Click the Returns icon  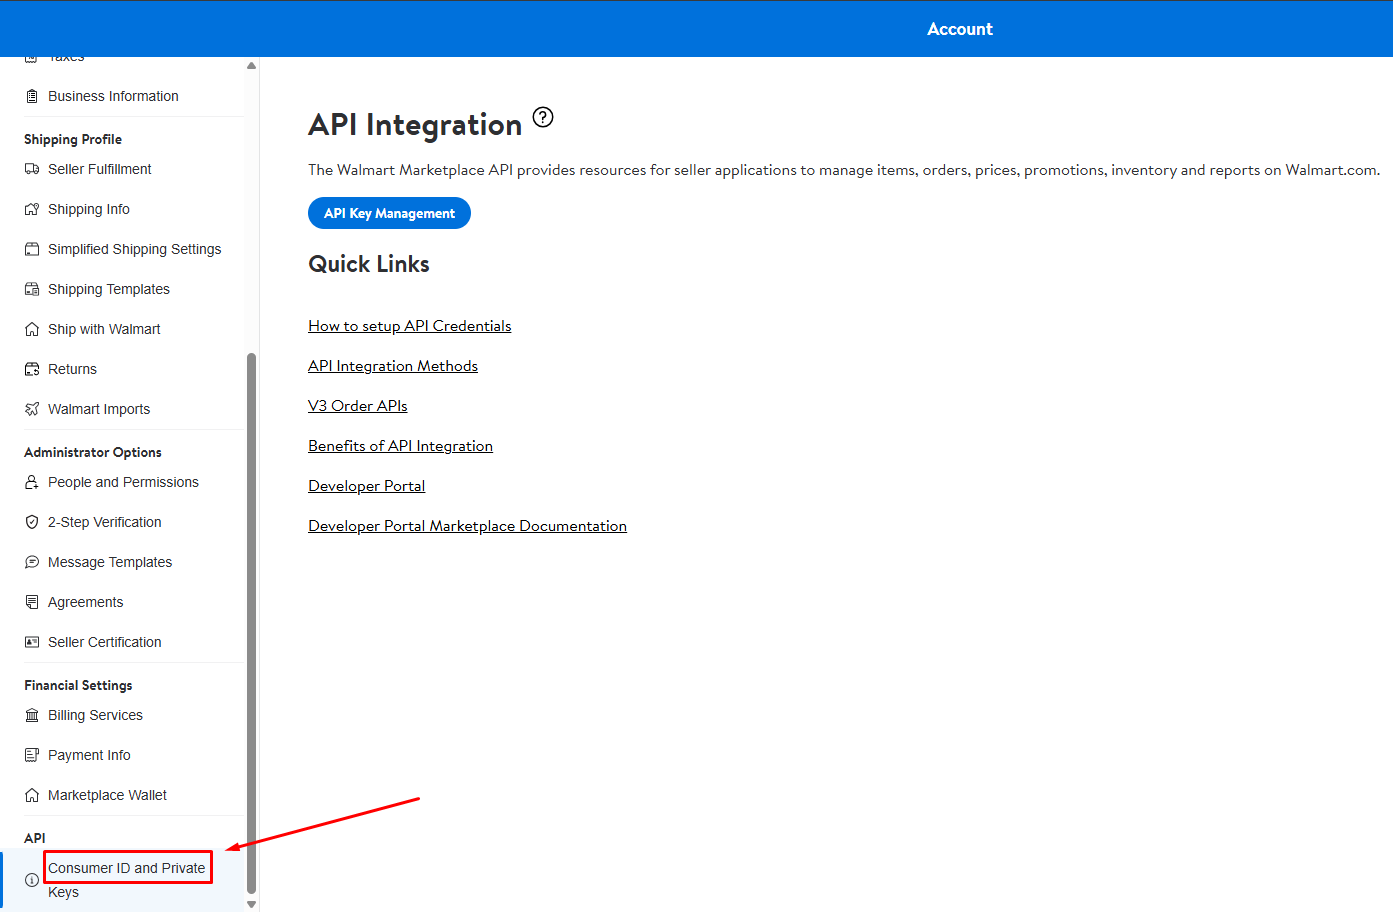tap(32, 369)
